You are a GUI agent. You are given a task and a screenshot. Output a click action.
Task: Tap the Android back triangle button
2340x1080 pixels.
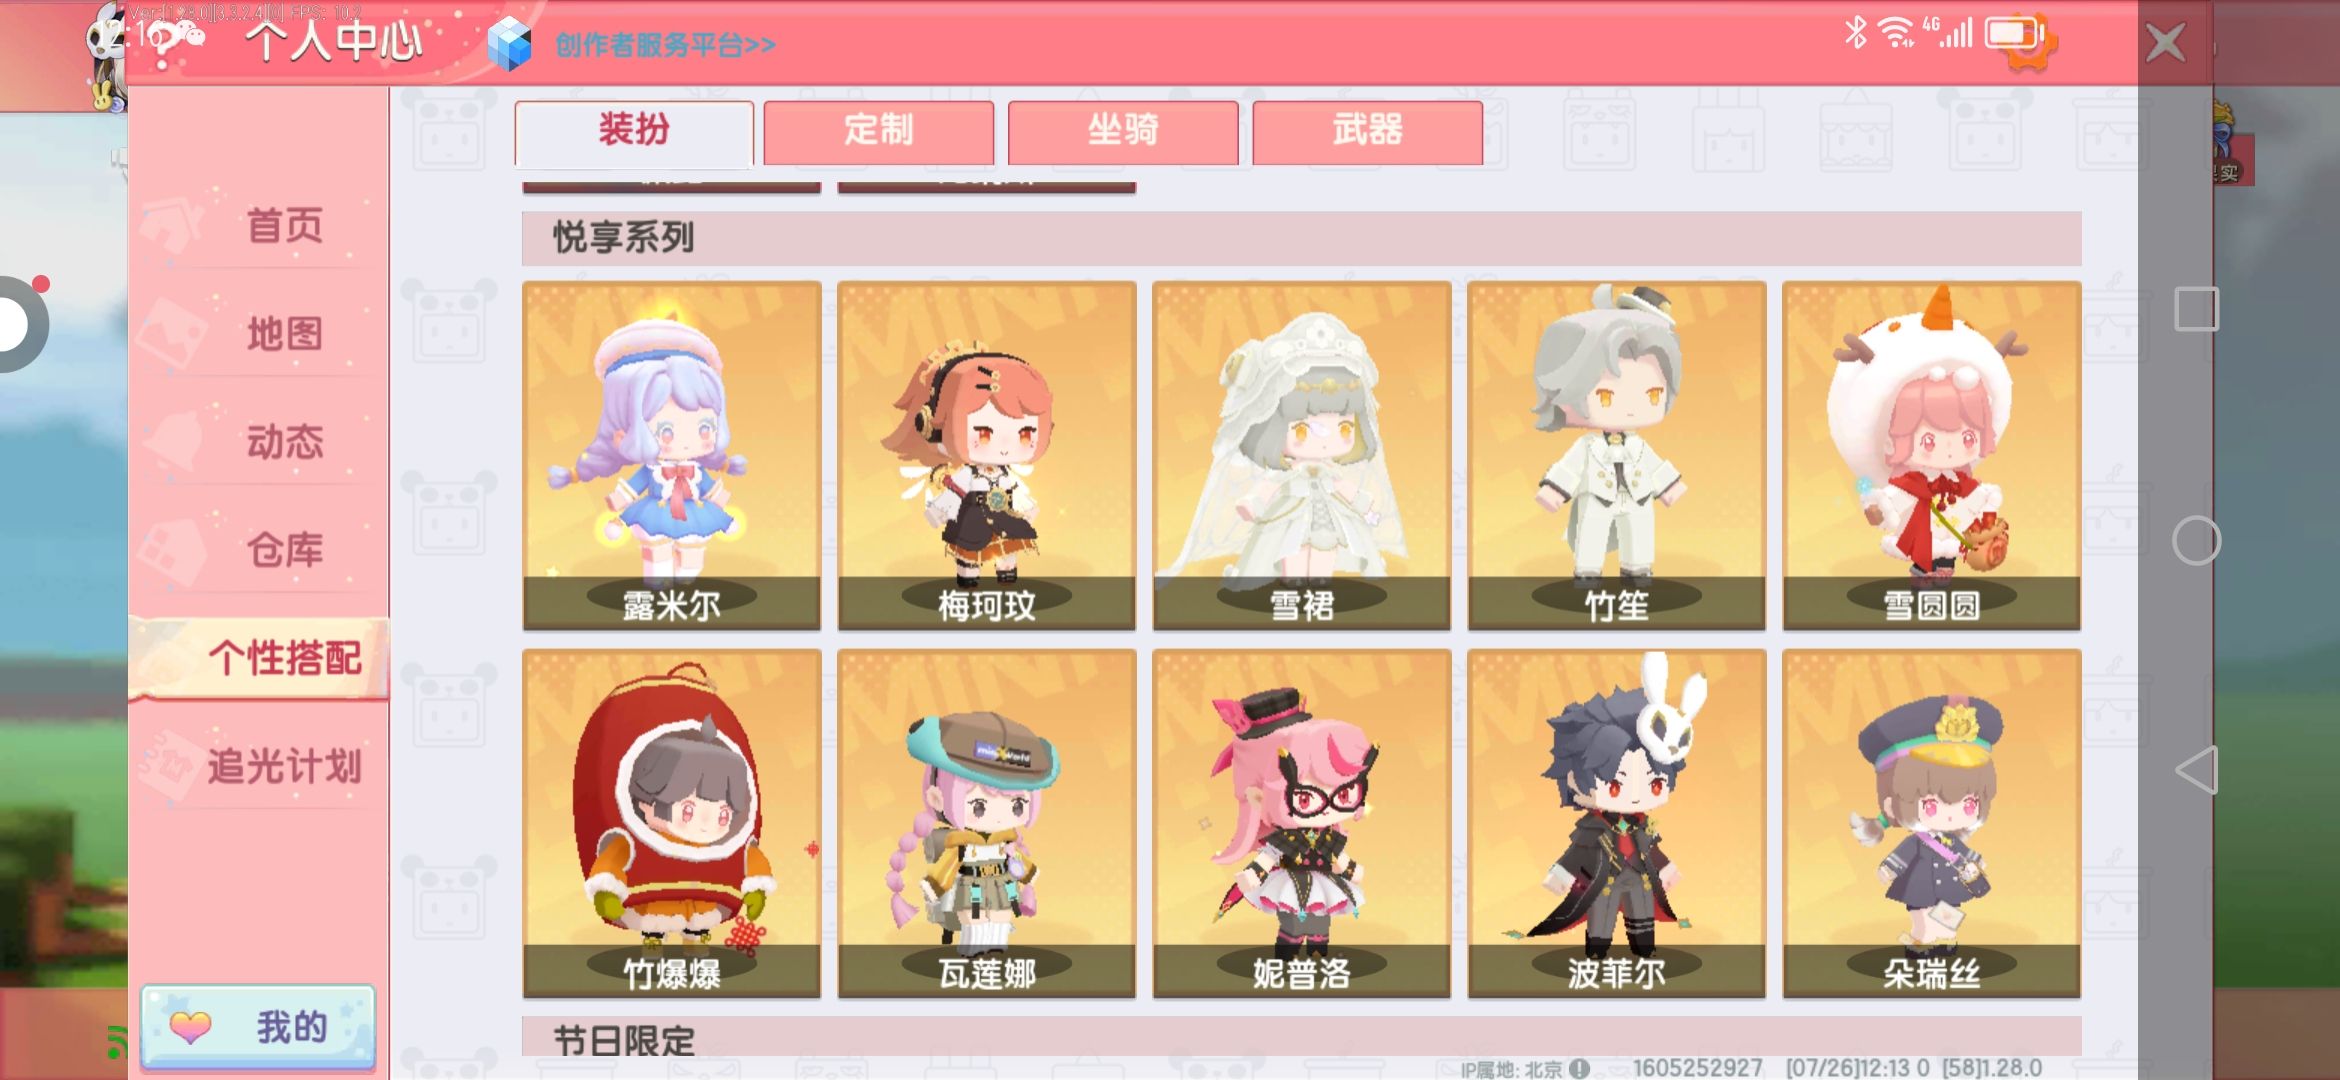click(2196, 770)
